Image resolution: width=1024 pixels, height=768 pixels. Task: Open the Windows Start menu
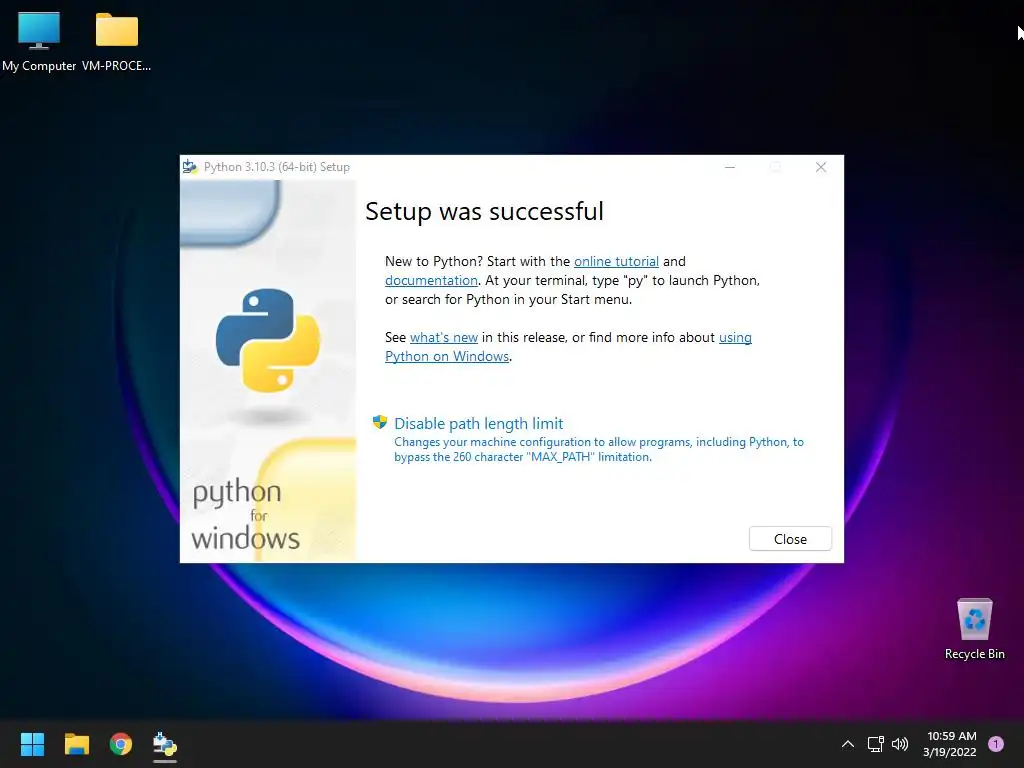(x=32, y=744)
